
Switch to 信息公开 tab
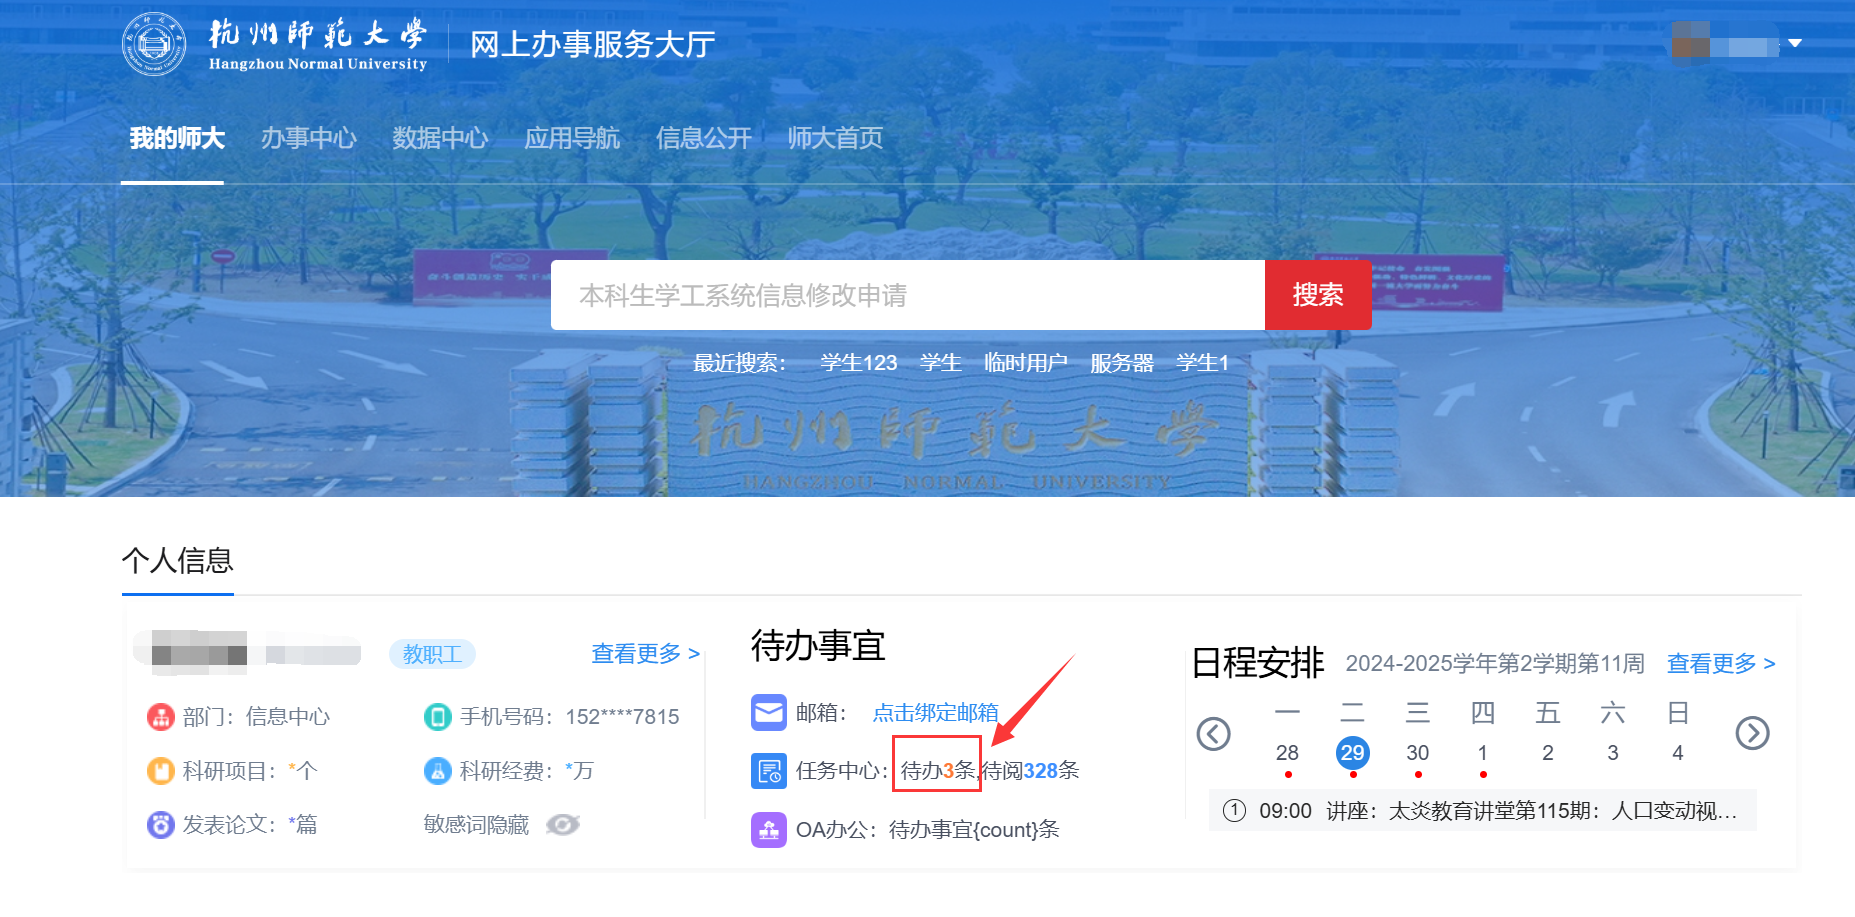704,138
